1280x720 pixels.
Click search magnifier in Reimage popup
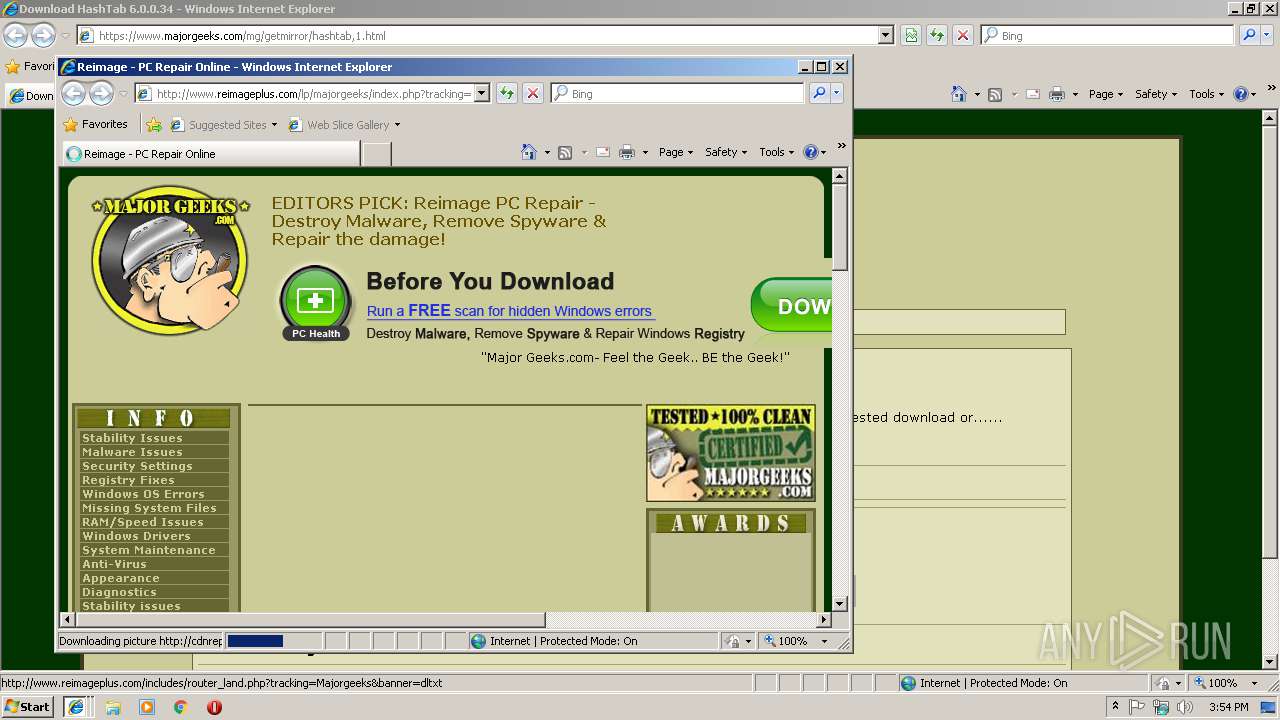point(819,93)
